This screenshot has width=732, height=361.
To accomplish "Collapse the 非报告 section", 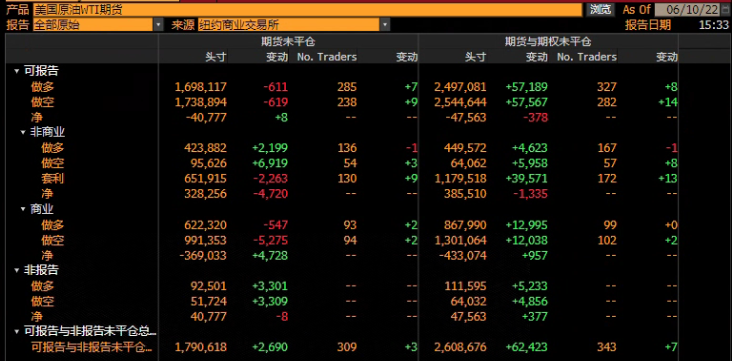I will [17, 270].
